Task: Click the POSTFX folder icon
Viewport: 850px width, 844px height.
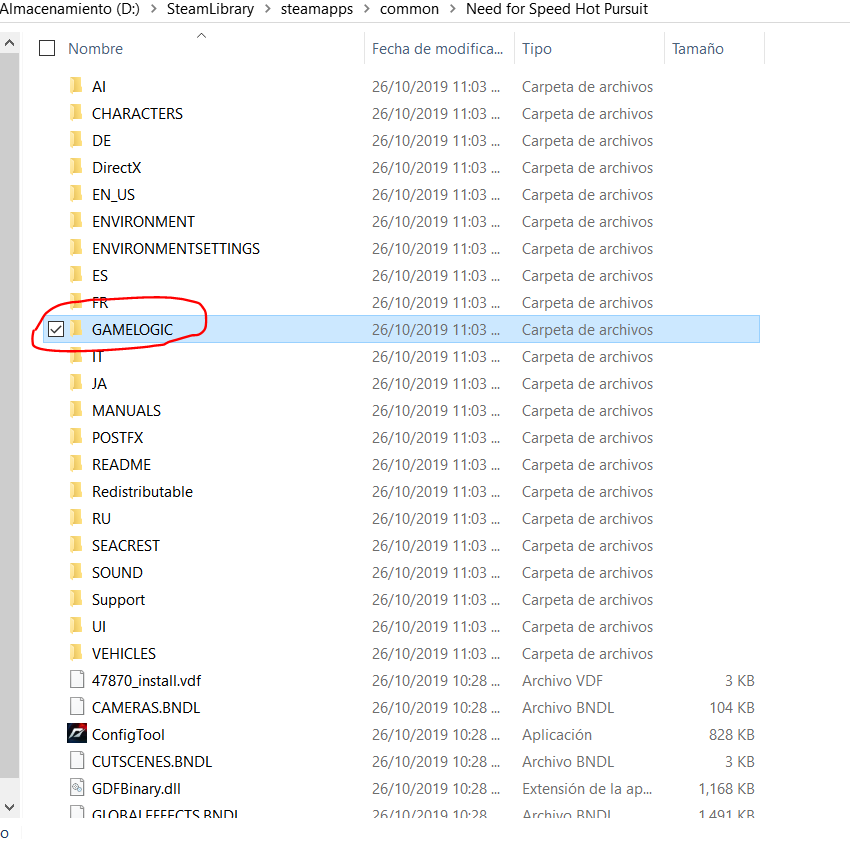Action: (76, 436)
